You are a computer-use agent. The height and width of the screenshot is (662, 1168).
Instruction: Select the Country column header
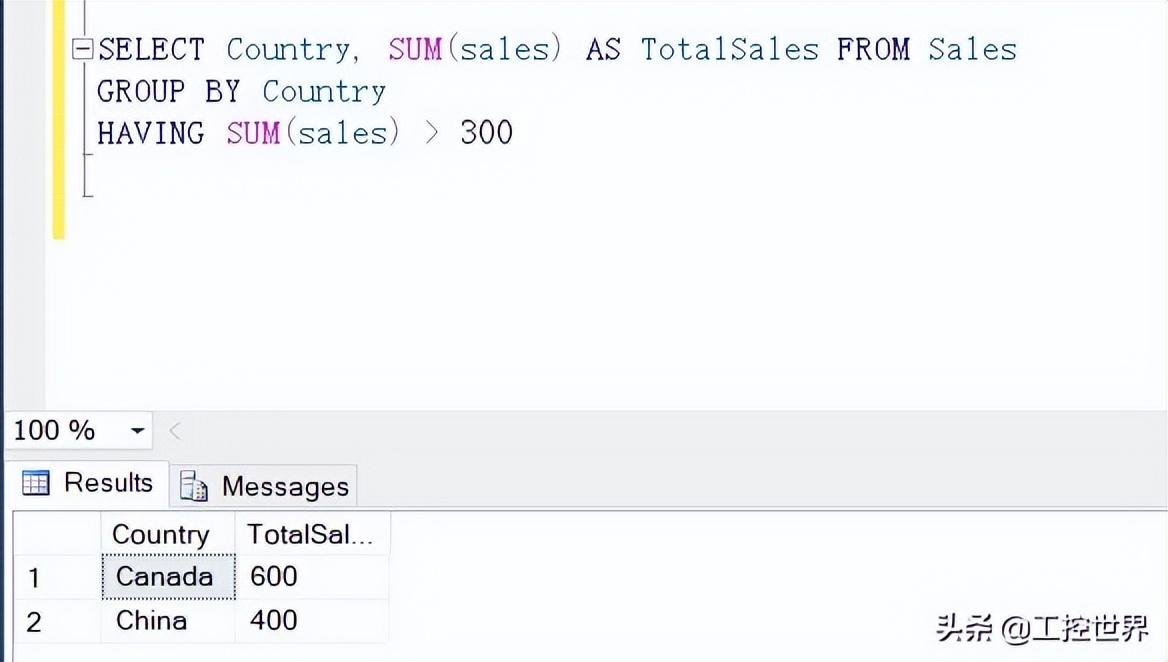pos(160,535)
